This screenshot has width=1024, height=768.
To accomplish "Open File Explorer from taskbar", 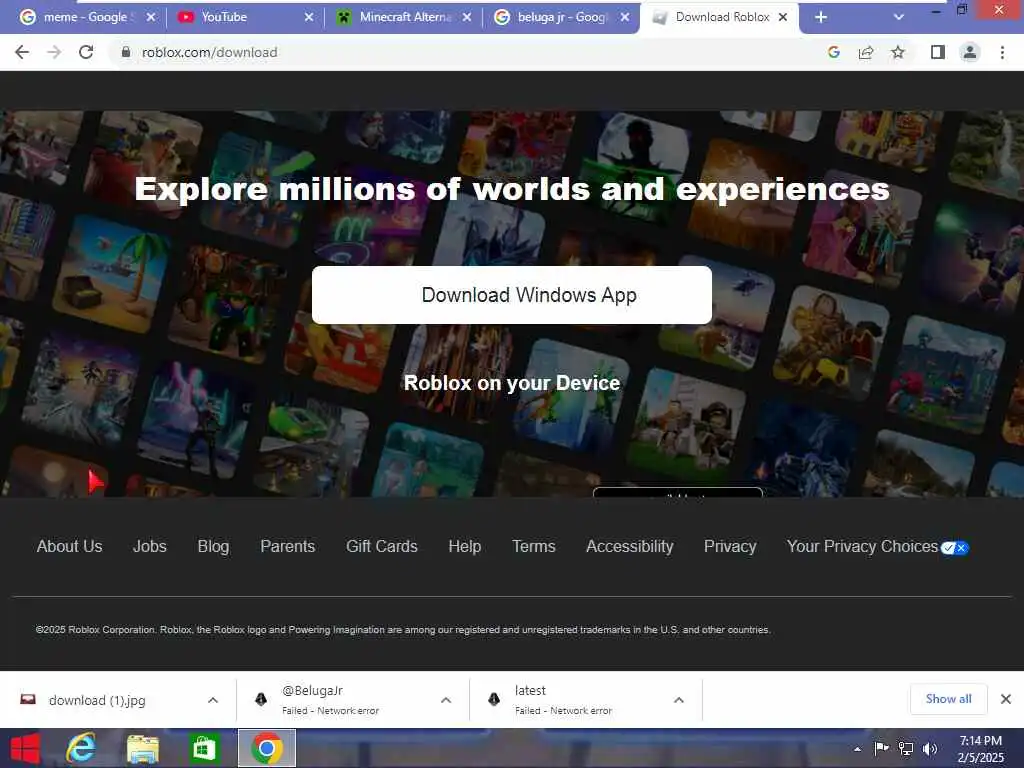I will point(142,748).
